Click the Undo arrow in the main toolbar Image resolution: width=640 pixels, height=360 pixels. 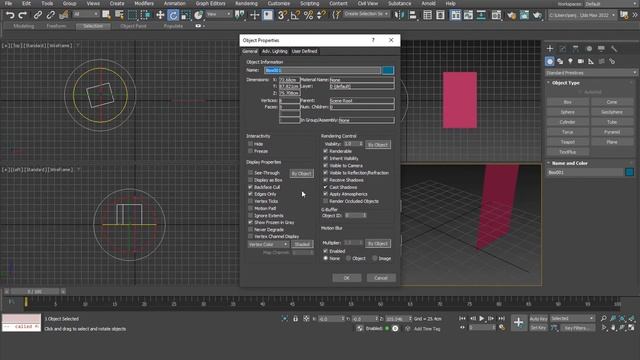pyautogui.click(x=10, y=15)
